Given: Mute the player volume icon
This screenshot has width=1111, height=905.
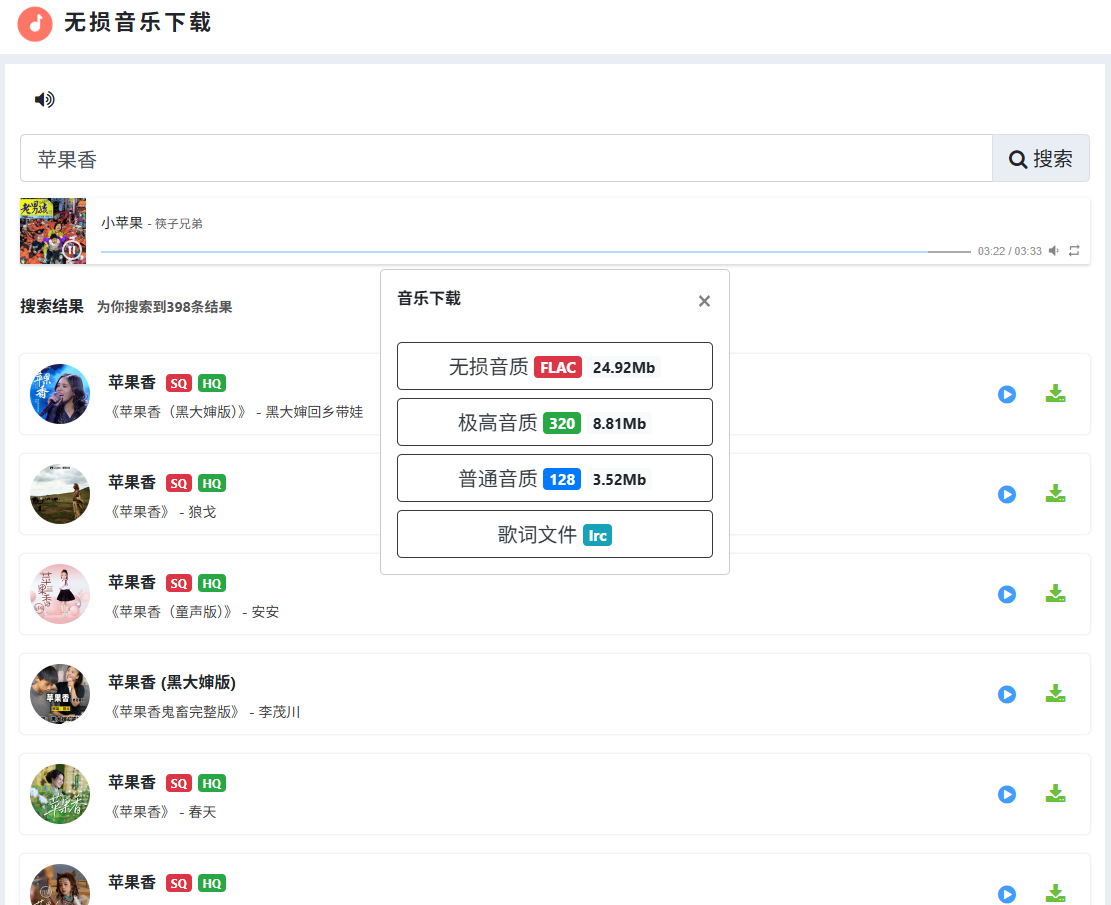Looking at the screenshot, I should pos(1054,251).
